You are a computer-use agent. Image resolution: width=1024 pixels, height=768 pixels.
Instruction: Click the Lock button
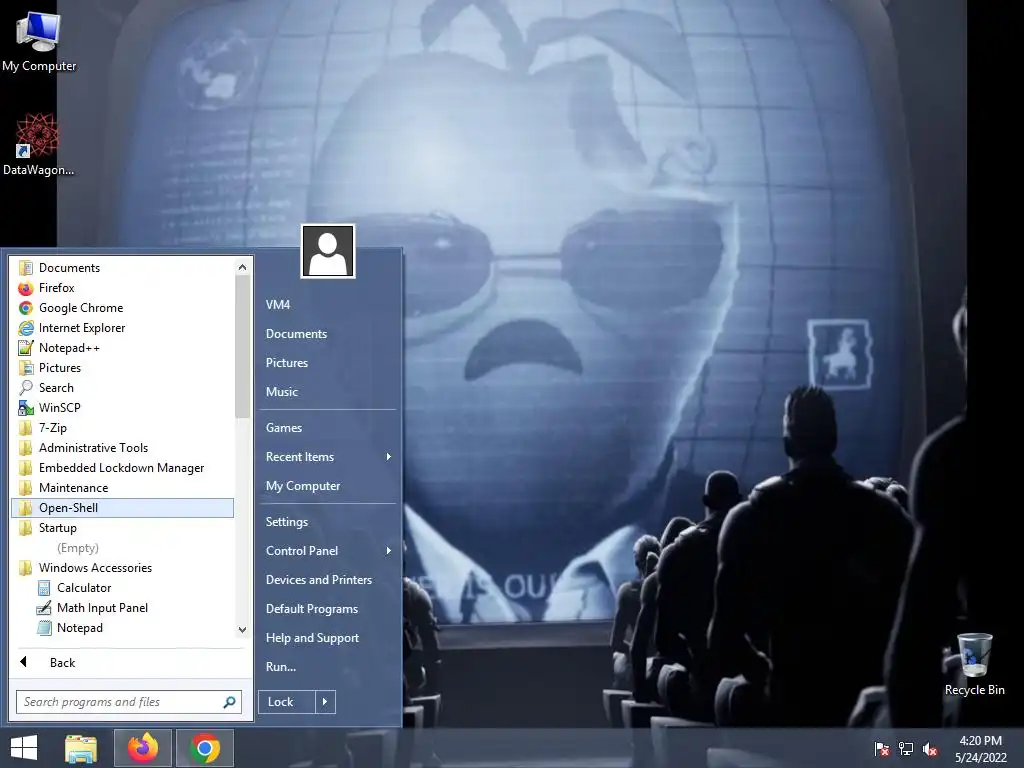click(x=287, y=702)
